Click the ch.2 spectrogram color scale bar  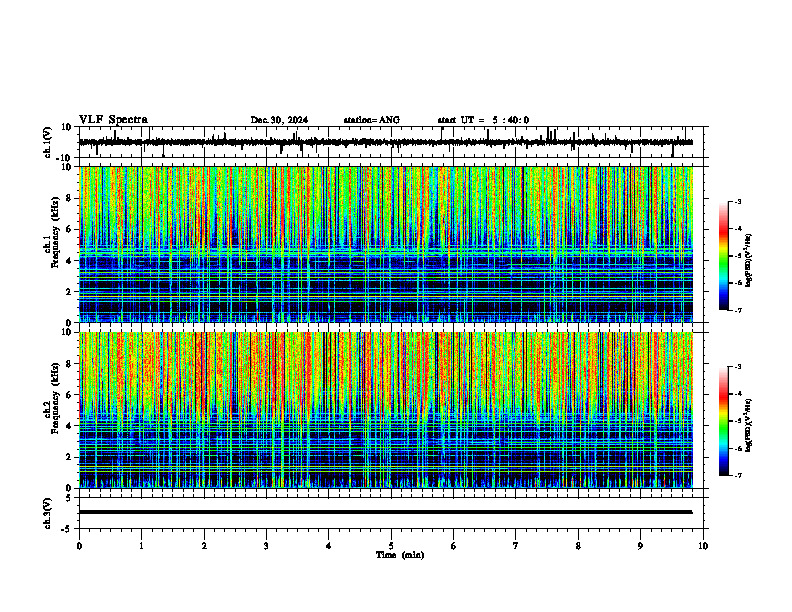point(724,421)
